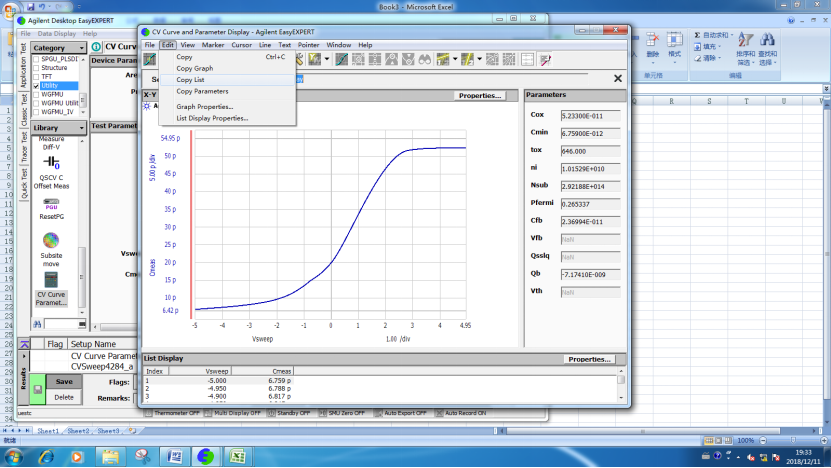Viewport: 831px width, 468px height.
Task: Click the List Display Properties... button
Action: click(589, 359)
